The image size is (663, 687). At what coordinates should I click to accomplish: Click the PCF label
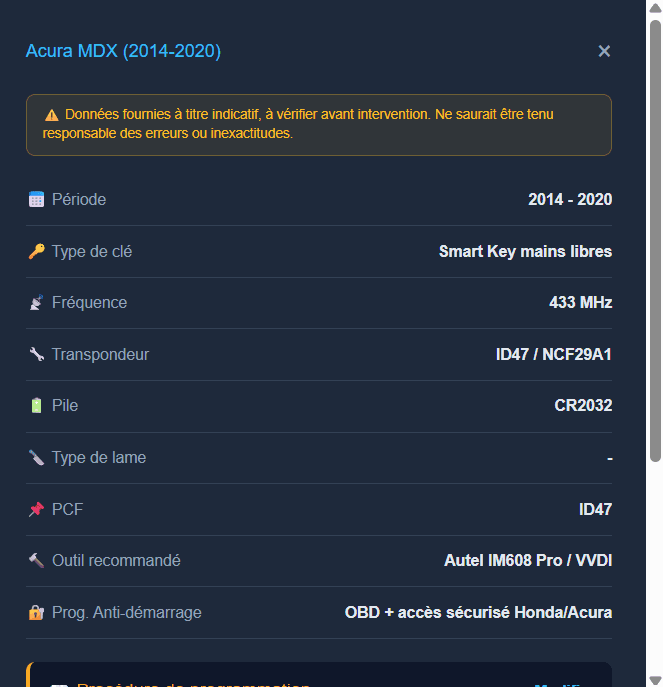(x=67, y=509)
